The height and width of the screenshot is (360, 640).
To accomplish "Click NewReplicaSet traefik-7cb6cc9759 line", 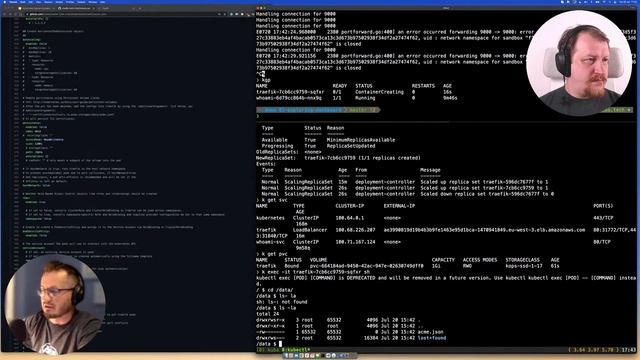I will 338,158.
